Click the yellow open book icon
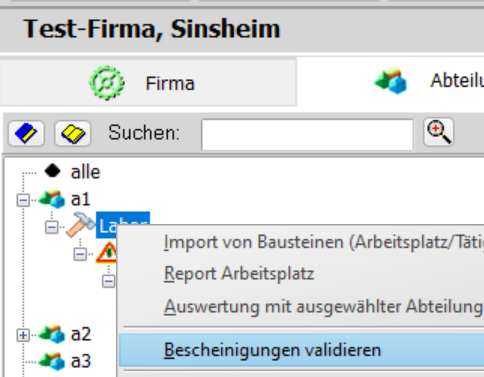Viewport: 484px width, 377px height. coord(73,133)
